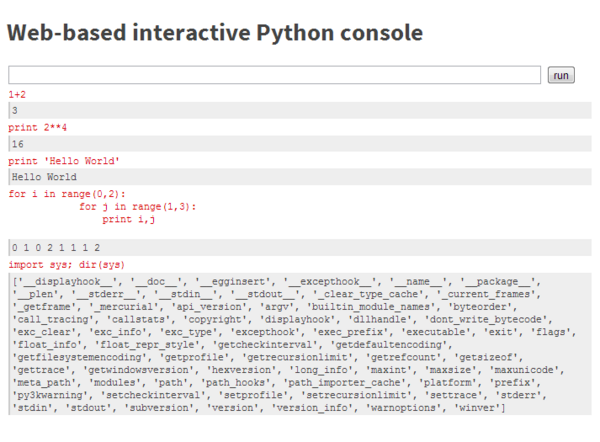Click the run button
Image resolution: width=600 pixels, height=442 pixels.
pos(561,75)
